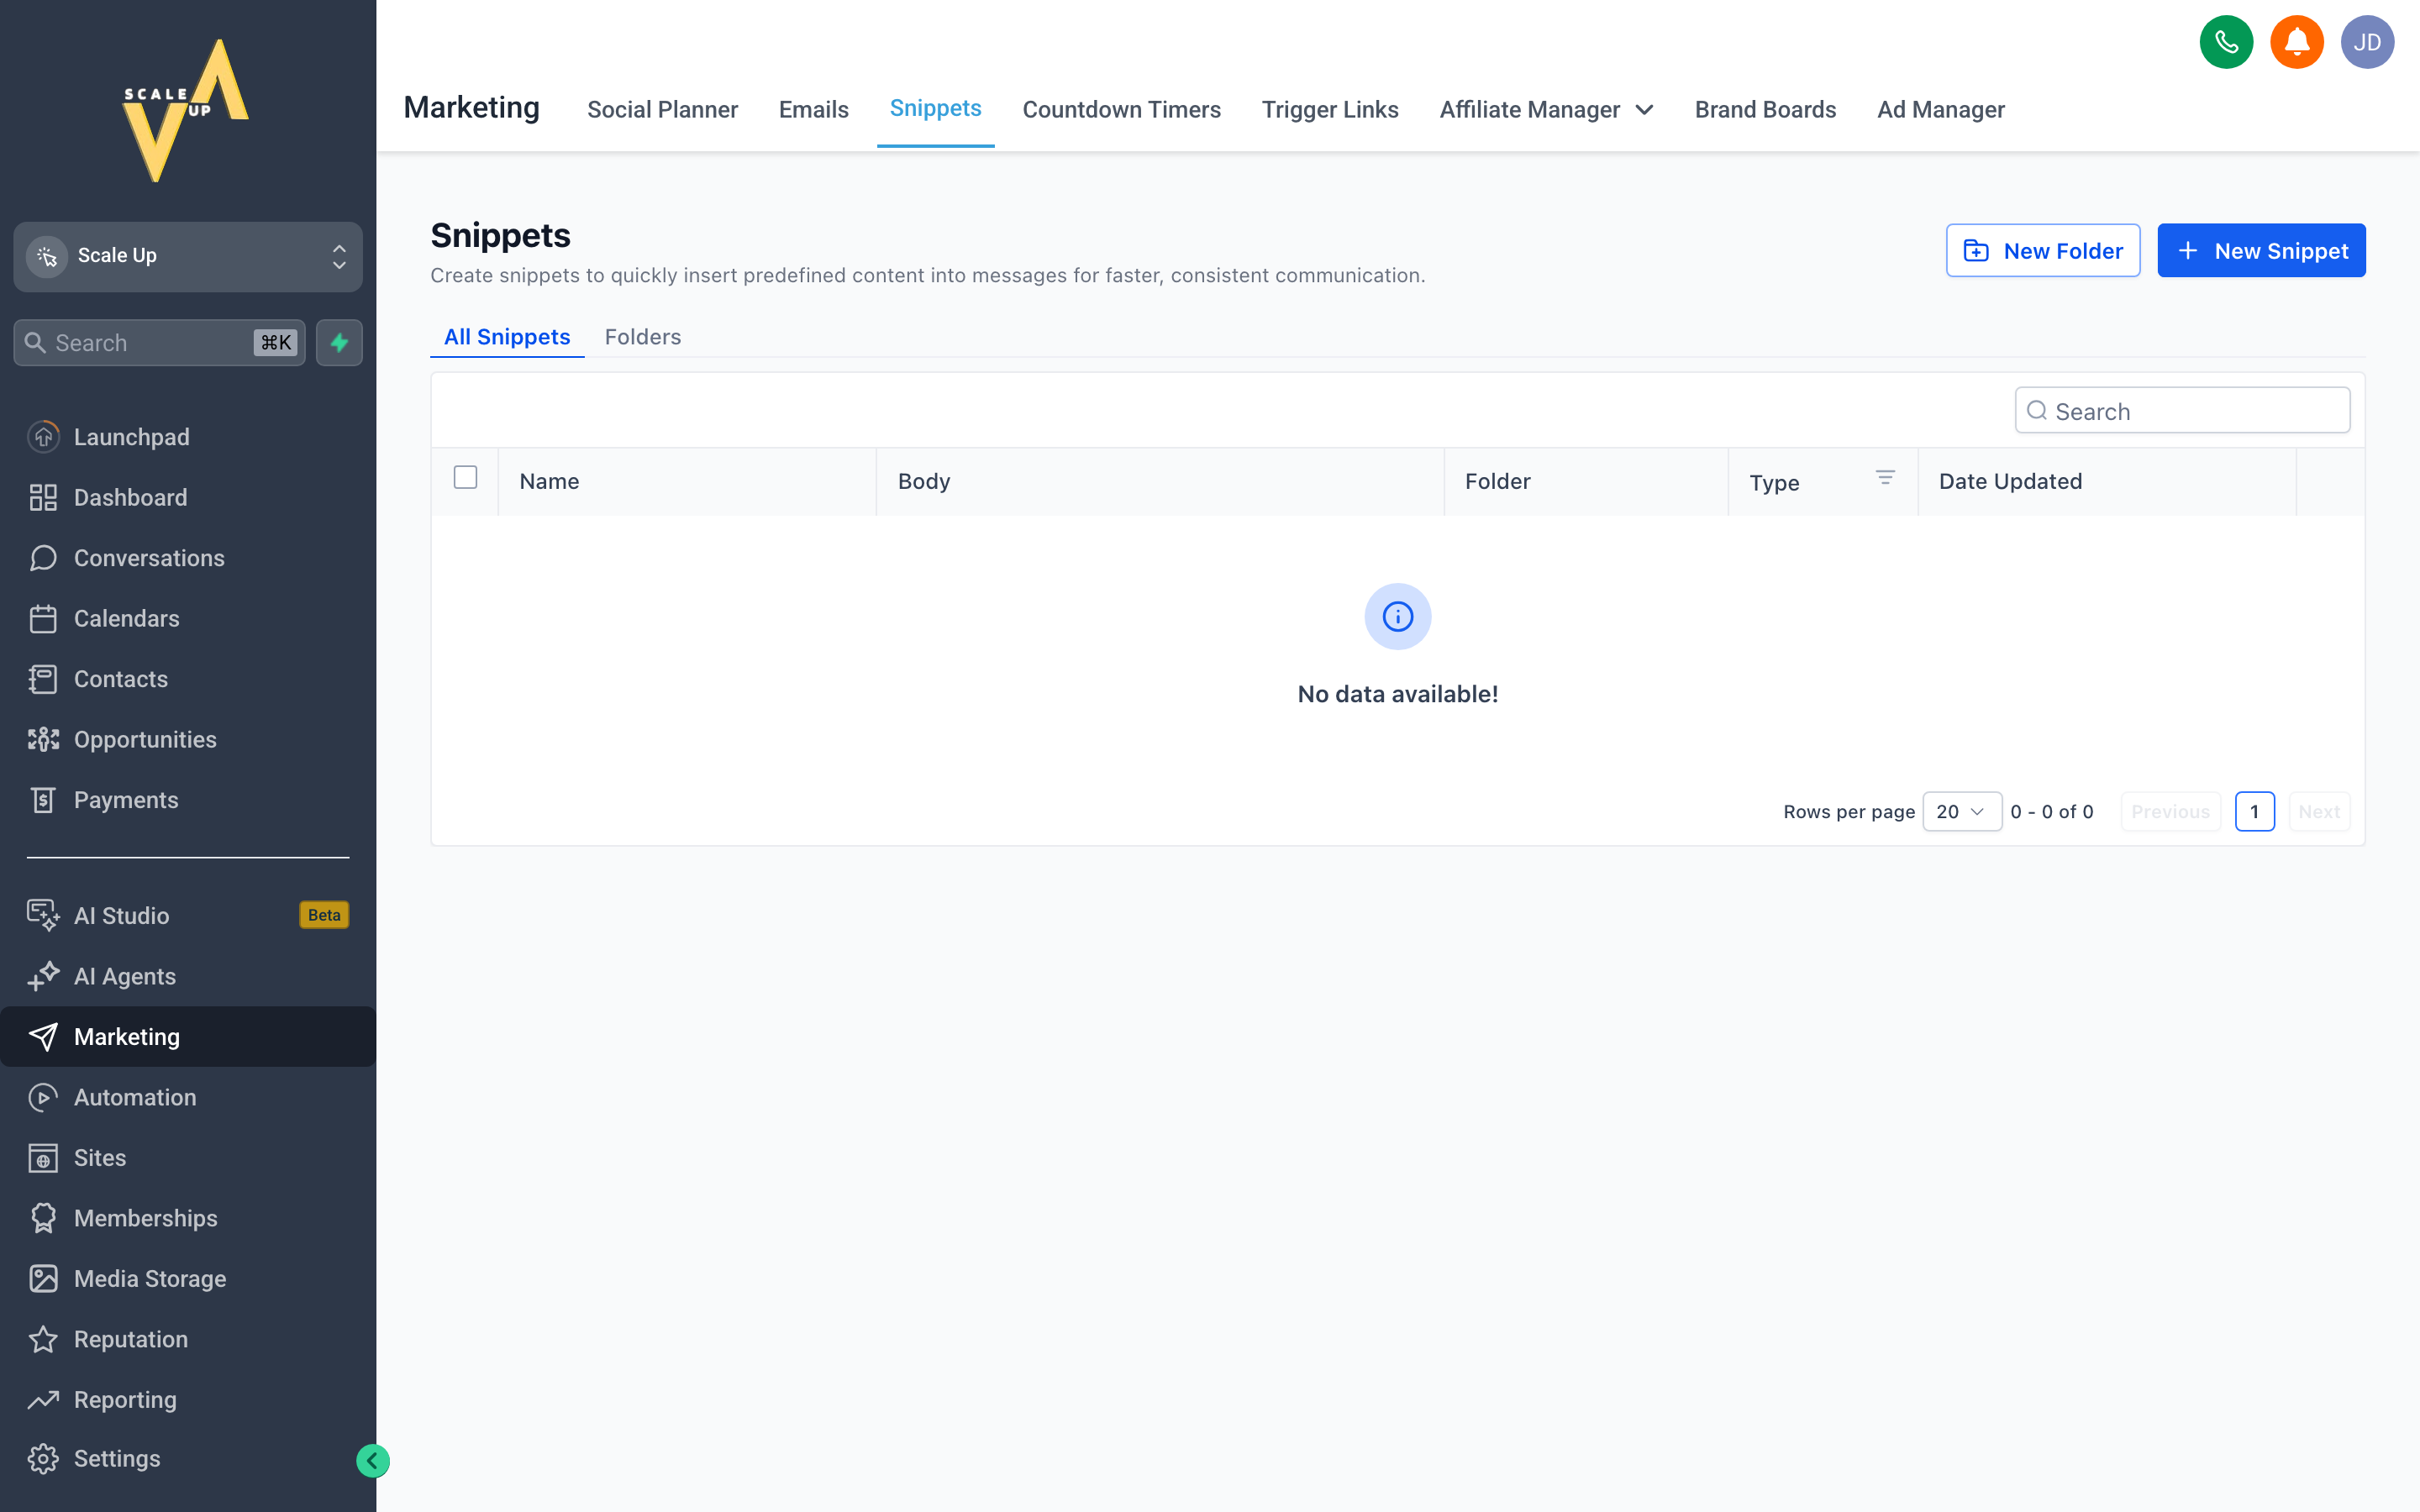Click the Date Updated column header
The width and height of the screenshot is (2420, 1512).
(2107, 481)
